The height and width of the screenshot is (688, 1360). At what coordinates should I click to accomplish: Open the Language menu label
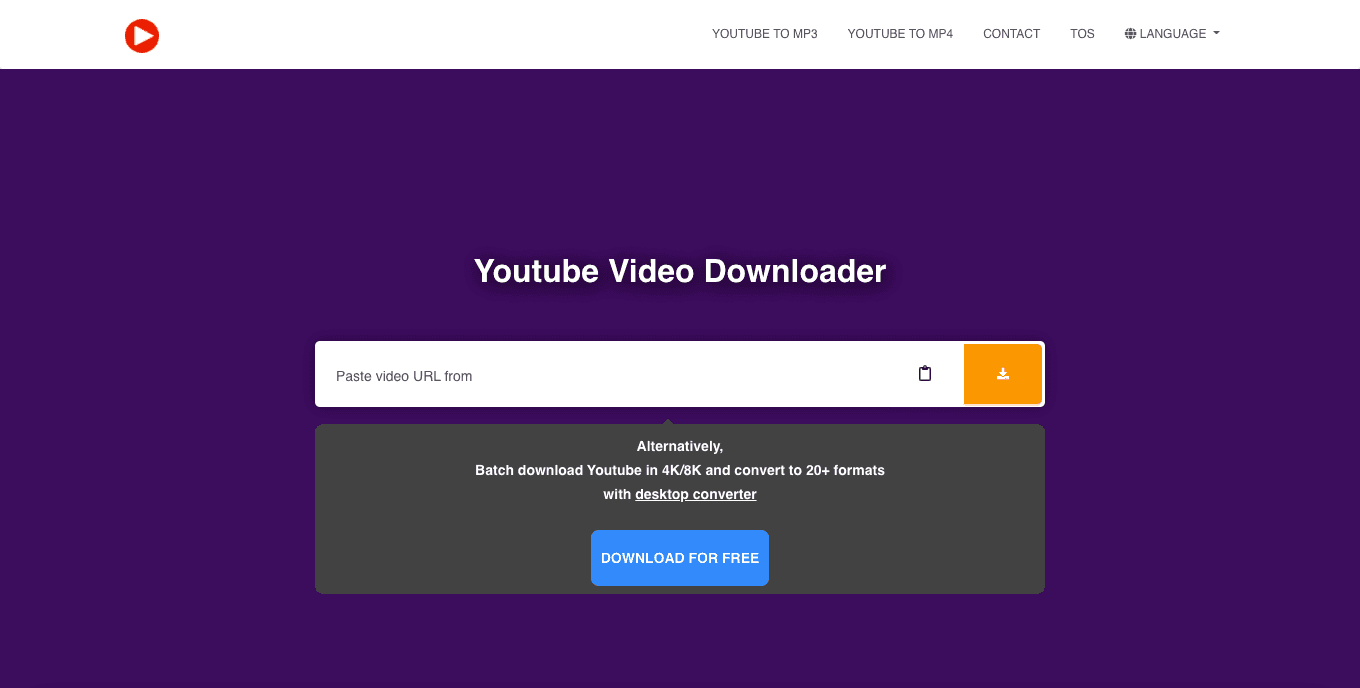point(1172,34)
